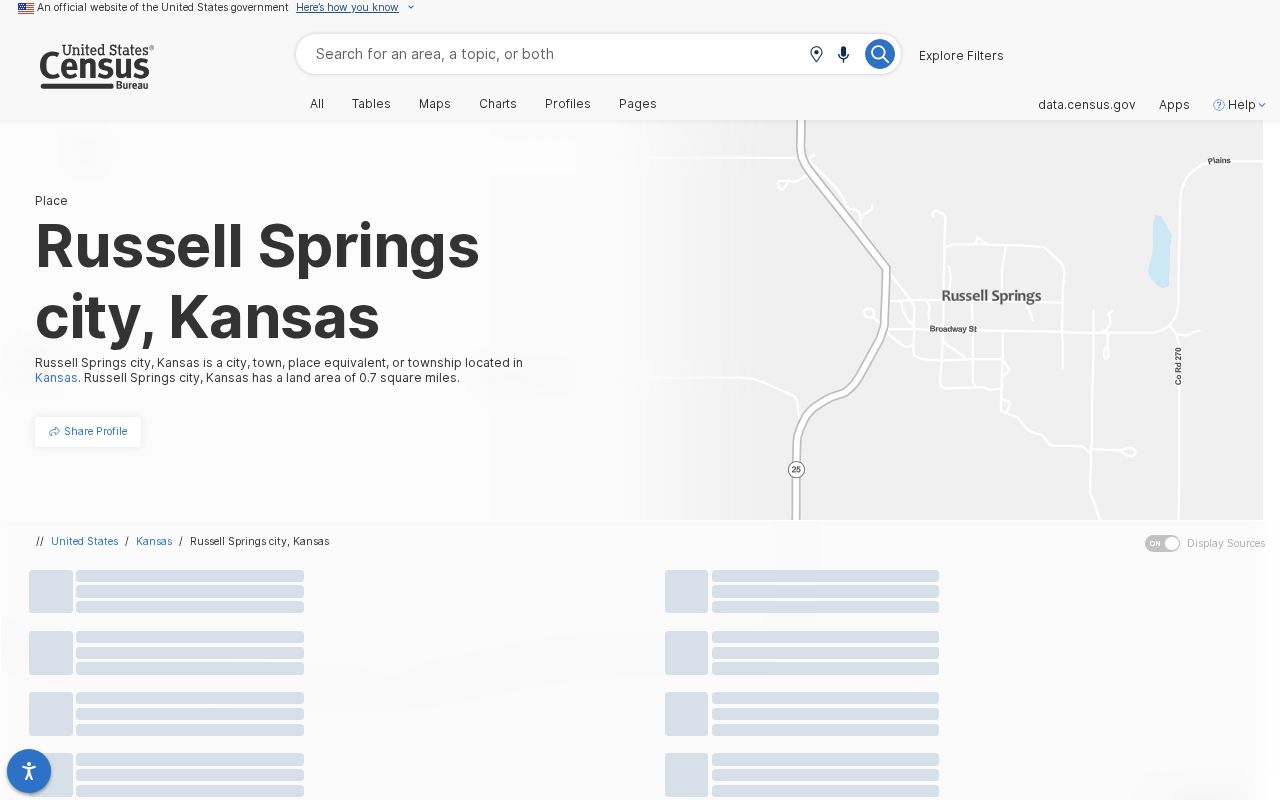Click the 'Place' label above the heading
The height and width of the screenshot is (800, 1280).
coord(51,201)
